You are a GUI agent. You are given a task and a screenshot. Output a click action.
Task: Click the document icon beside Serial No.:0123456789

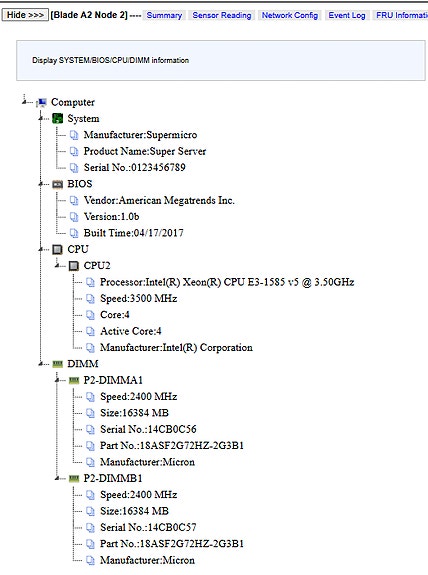tap(74, 168)
